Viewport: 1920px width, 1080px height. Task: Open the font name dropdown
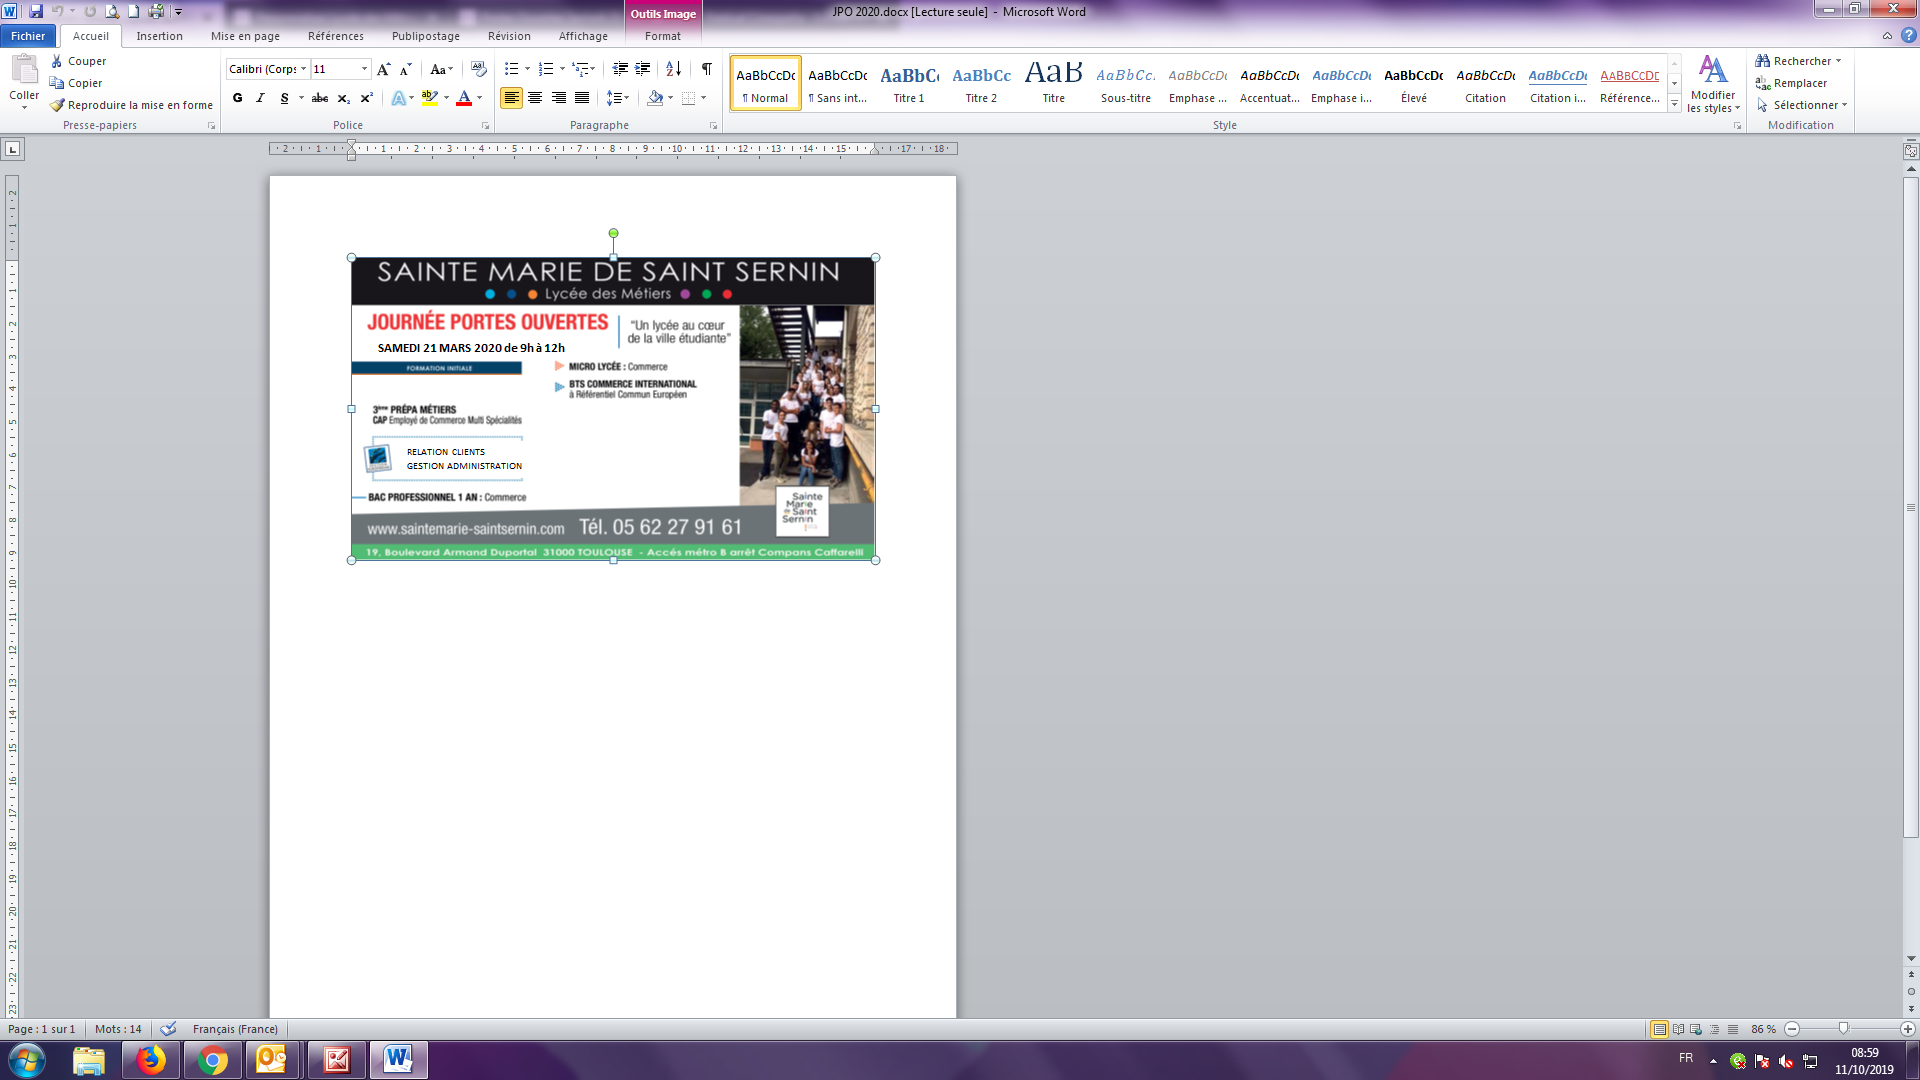303,69
